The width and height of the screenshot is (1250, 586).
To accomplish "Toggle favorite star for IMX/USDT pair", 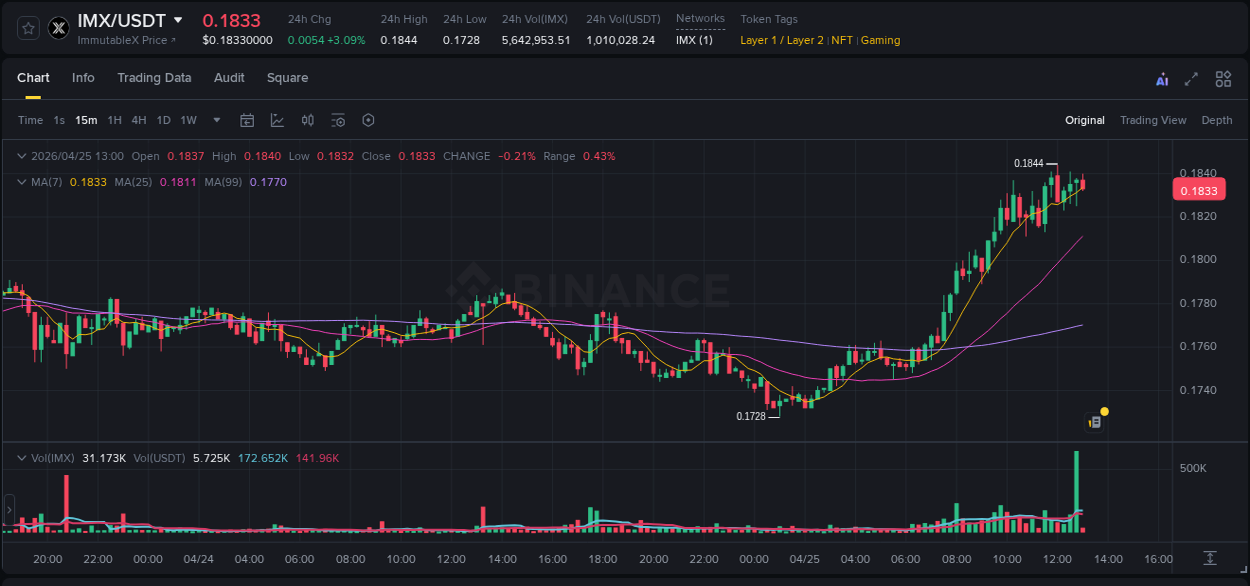I will pyautogui.click(x=28, y=28).
